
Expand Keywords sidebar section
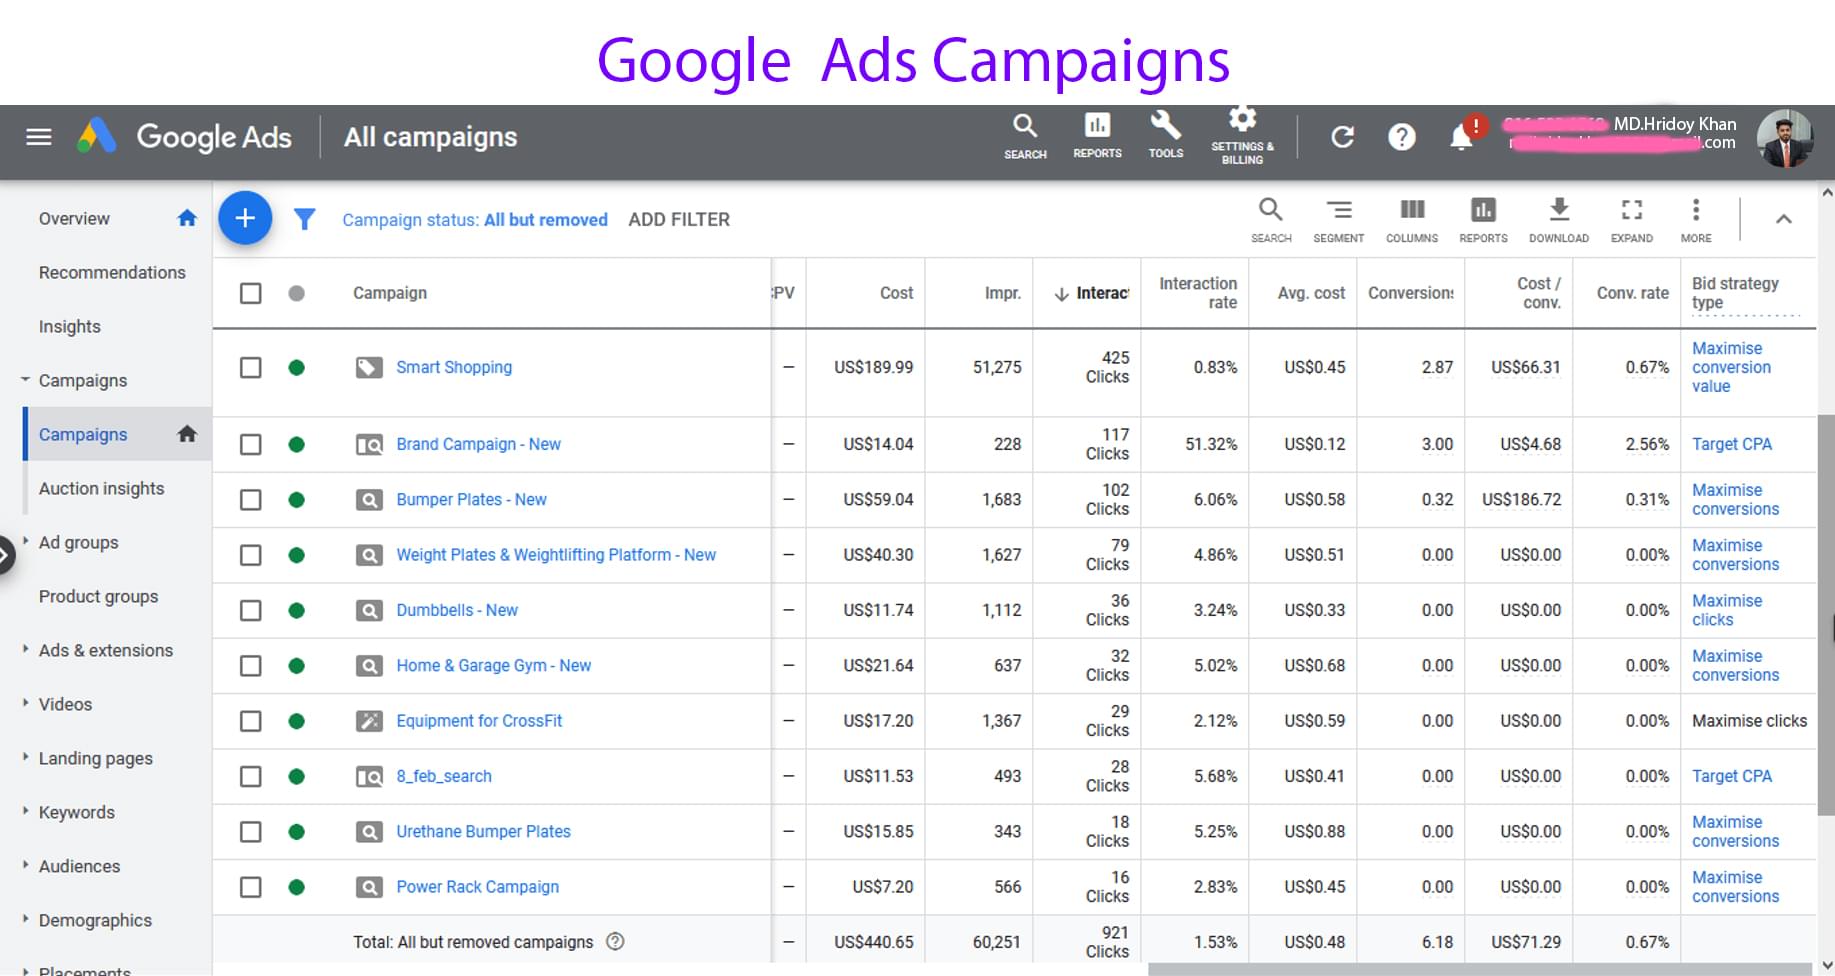25,811
